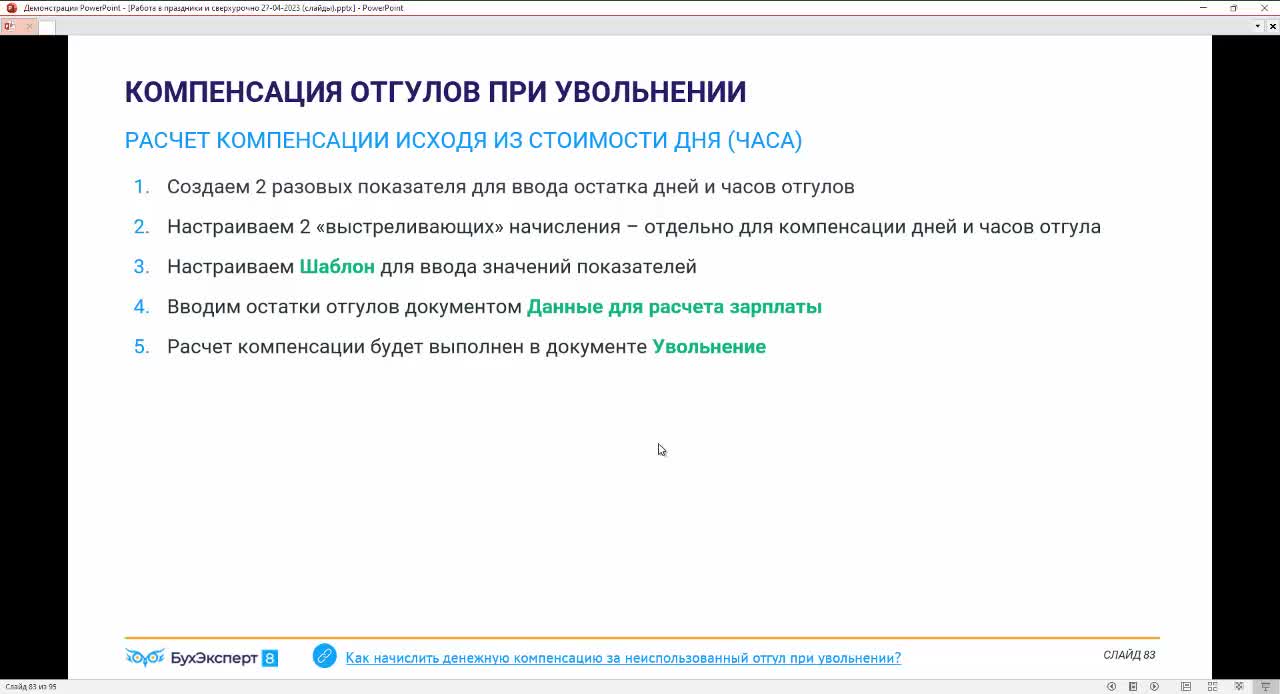Click the slide counter in status bar
Image resolution: width=1280 pixels, height=694 pixels.
(28, 687)
